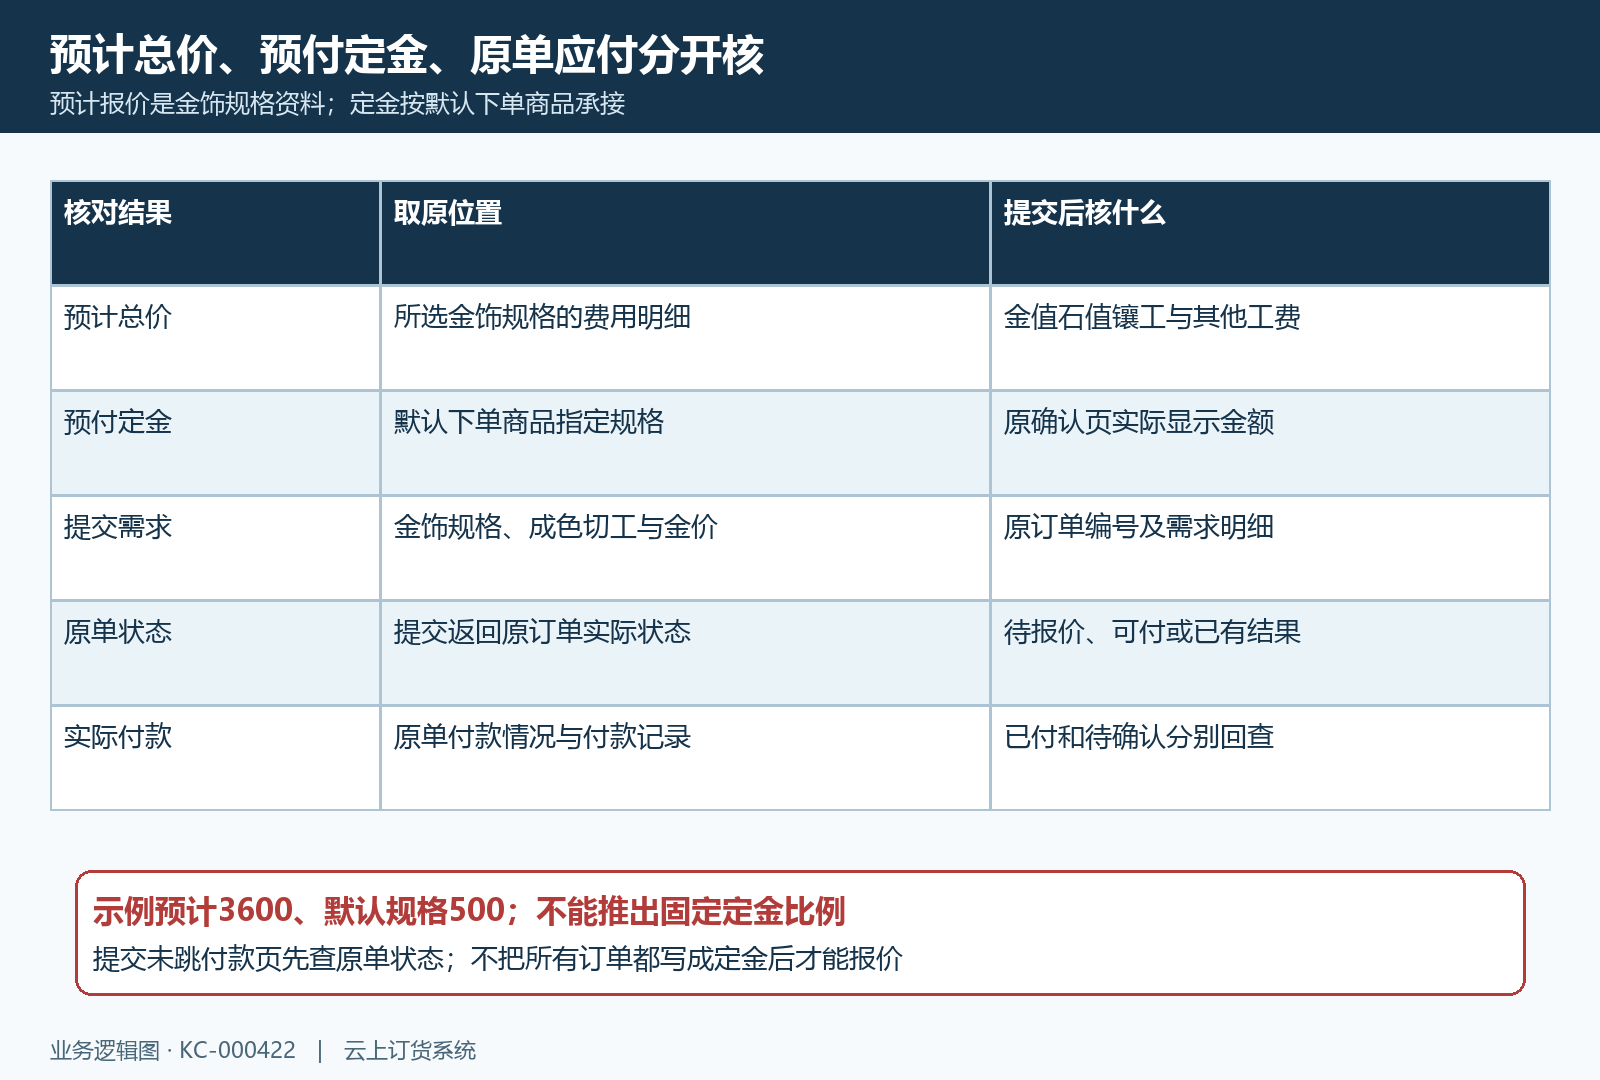Viewport: 1600px width, 1080px height.
Task: Click the cell 已付和待确认分别回查
Action: pos(1270,758)
